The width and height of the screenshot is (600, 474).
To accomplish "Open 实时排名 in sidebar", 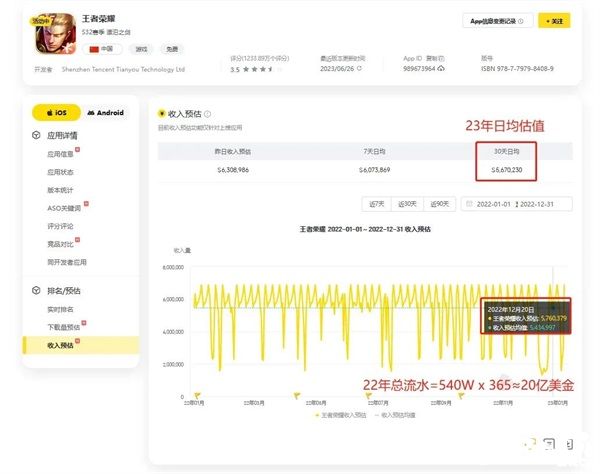I will click(x=60, y=309).
